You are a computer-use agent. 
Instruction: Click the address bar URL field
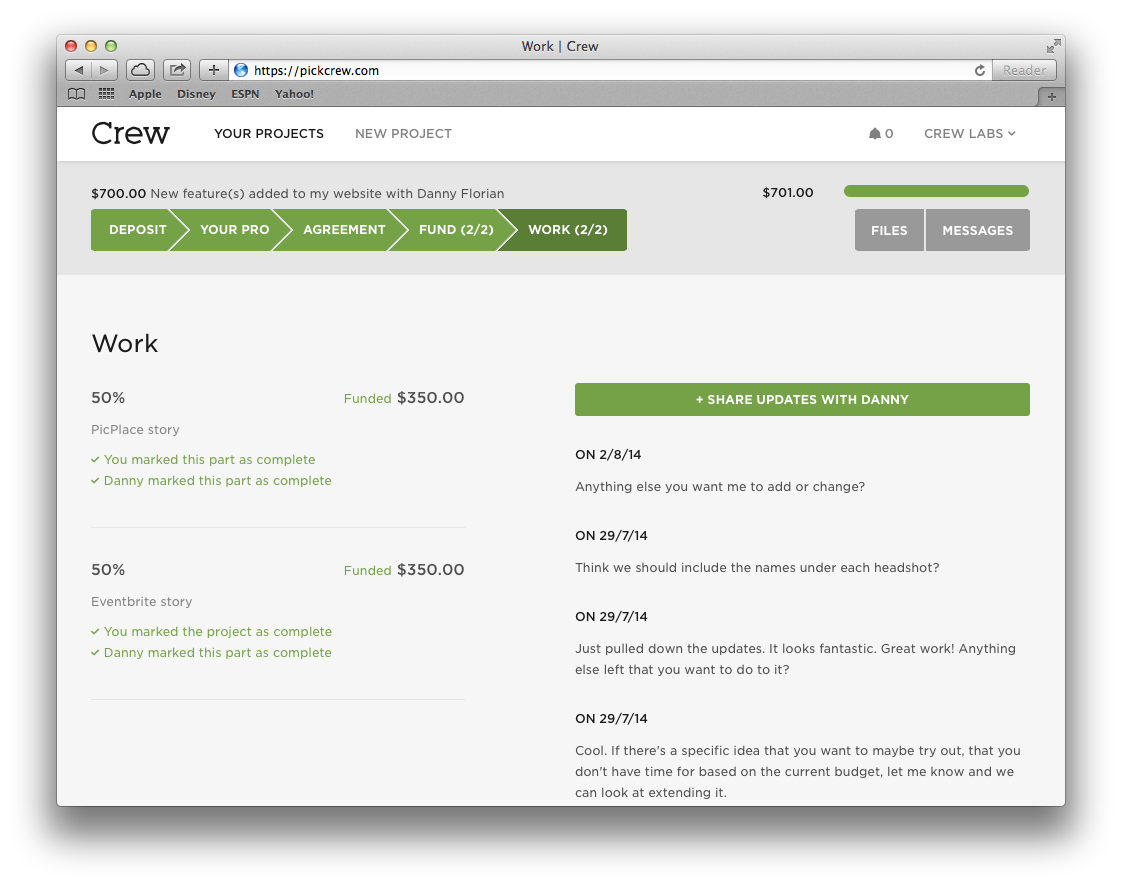tap(610, 70)
